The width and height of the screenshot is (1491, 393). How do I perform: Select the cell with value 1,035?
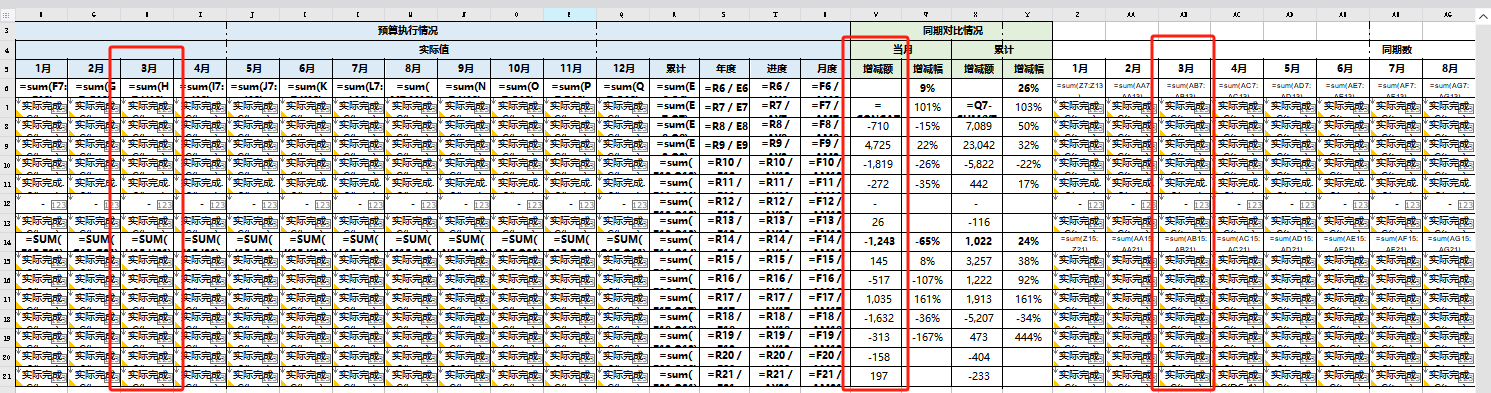click(877, 299)
